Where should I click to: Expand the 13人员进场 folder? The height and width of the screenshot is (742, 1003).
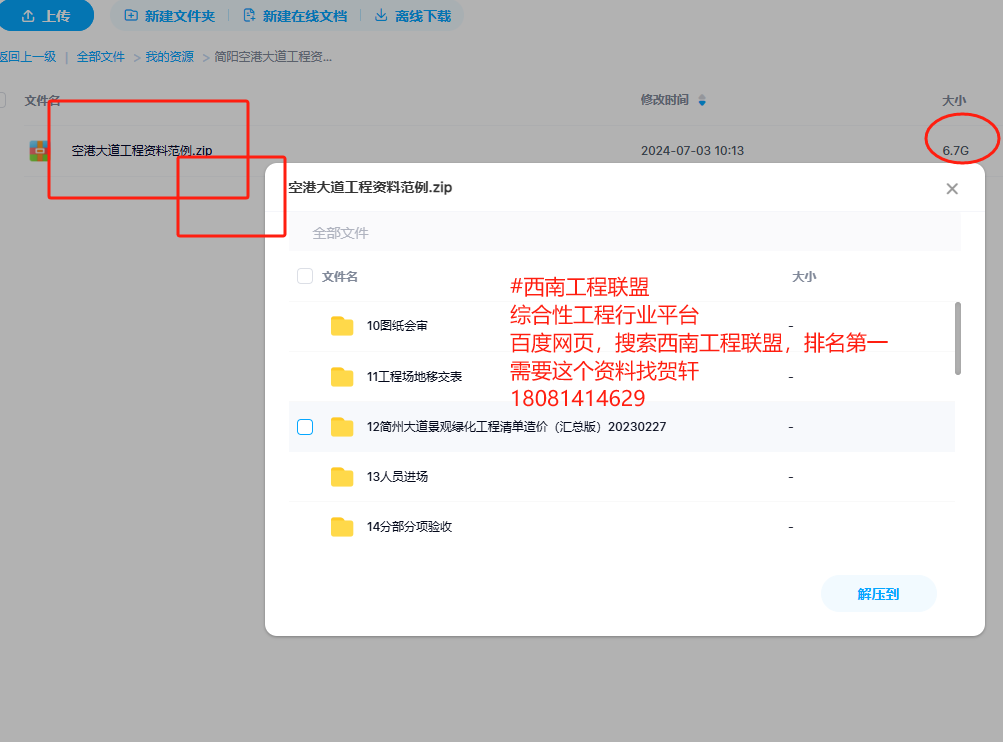click(341, 477)
